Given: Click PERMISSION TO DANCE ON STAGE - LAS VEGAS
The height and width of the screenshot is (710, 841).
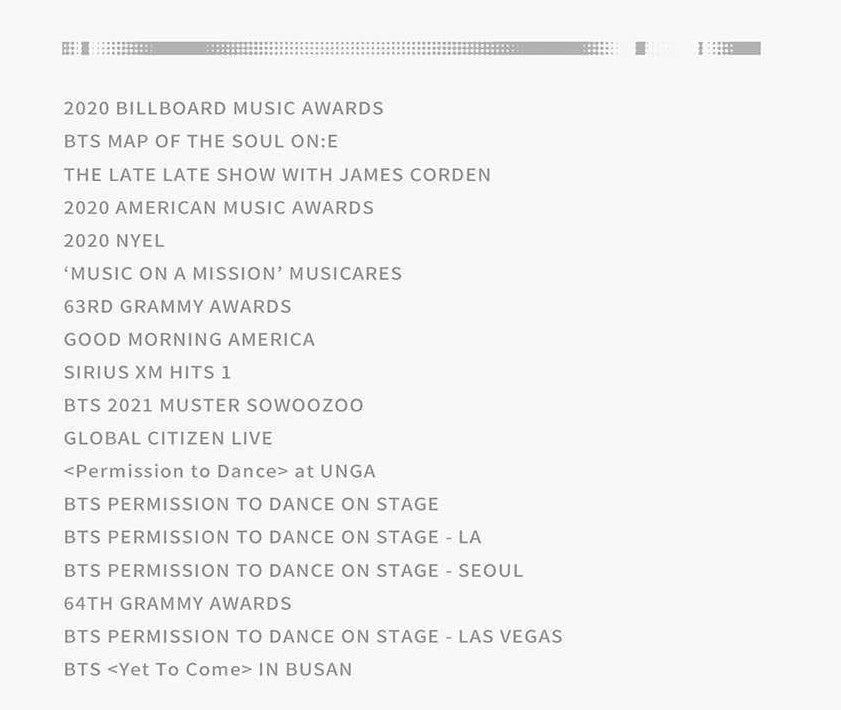Looking at the screenshot, I should point(313,637).
